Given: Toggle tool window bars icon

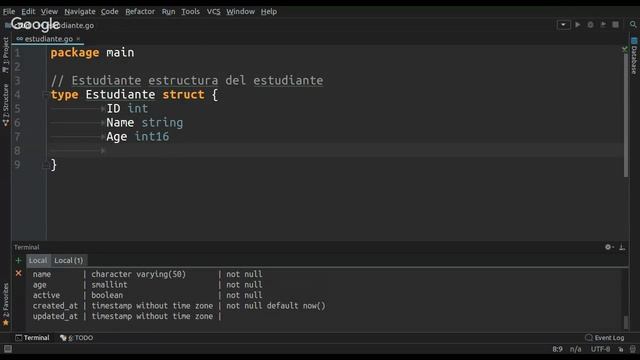Looking at the screenshot, I should point(8,349).
